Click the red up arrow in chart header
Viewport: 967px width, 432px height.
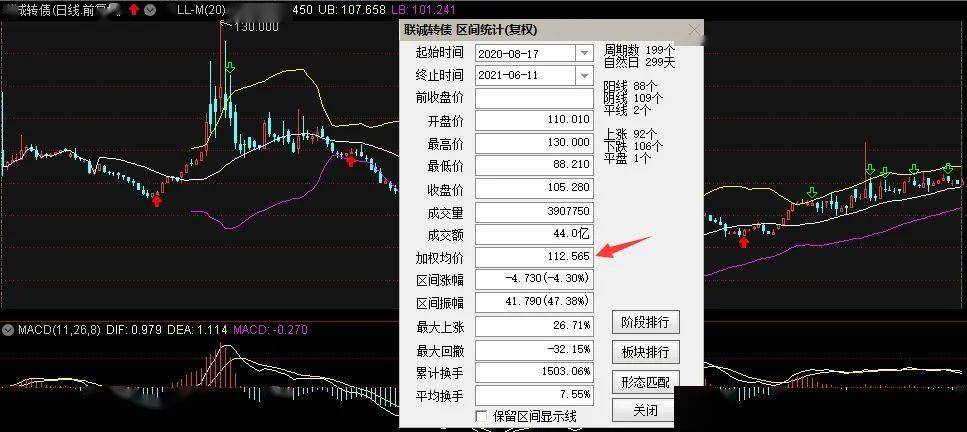tap(133, 9)
